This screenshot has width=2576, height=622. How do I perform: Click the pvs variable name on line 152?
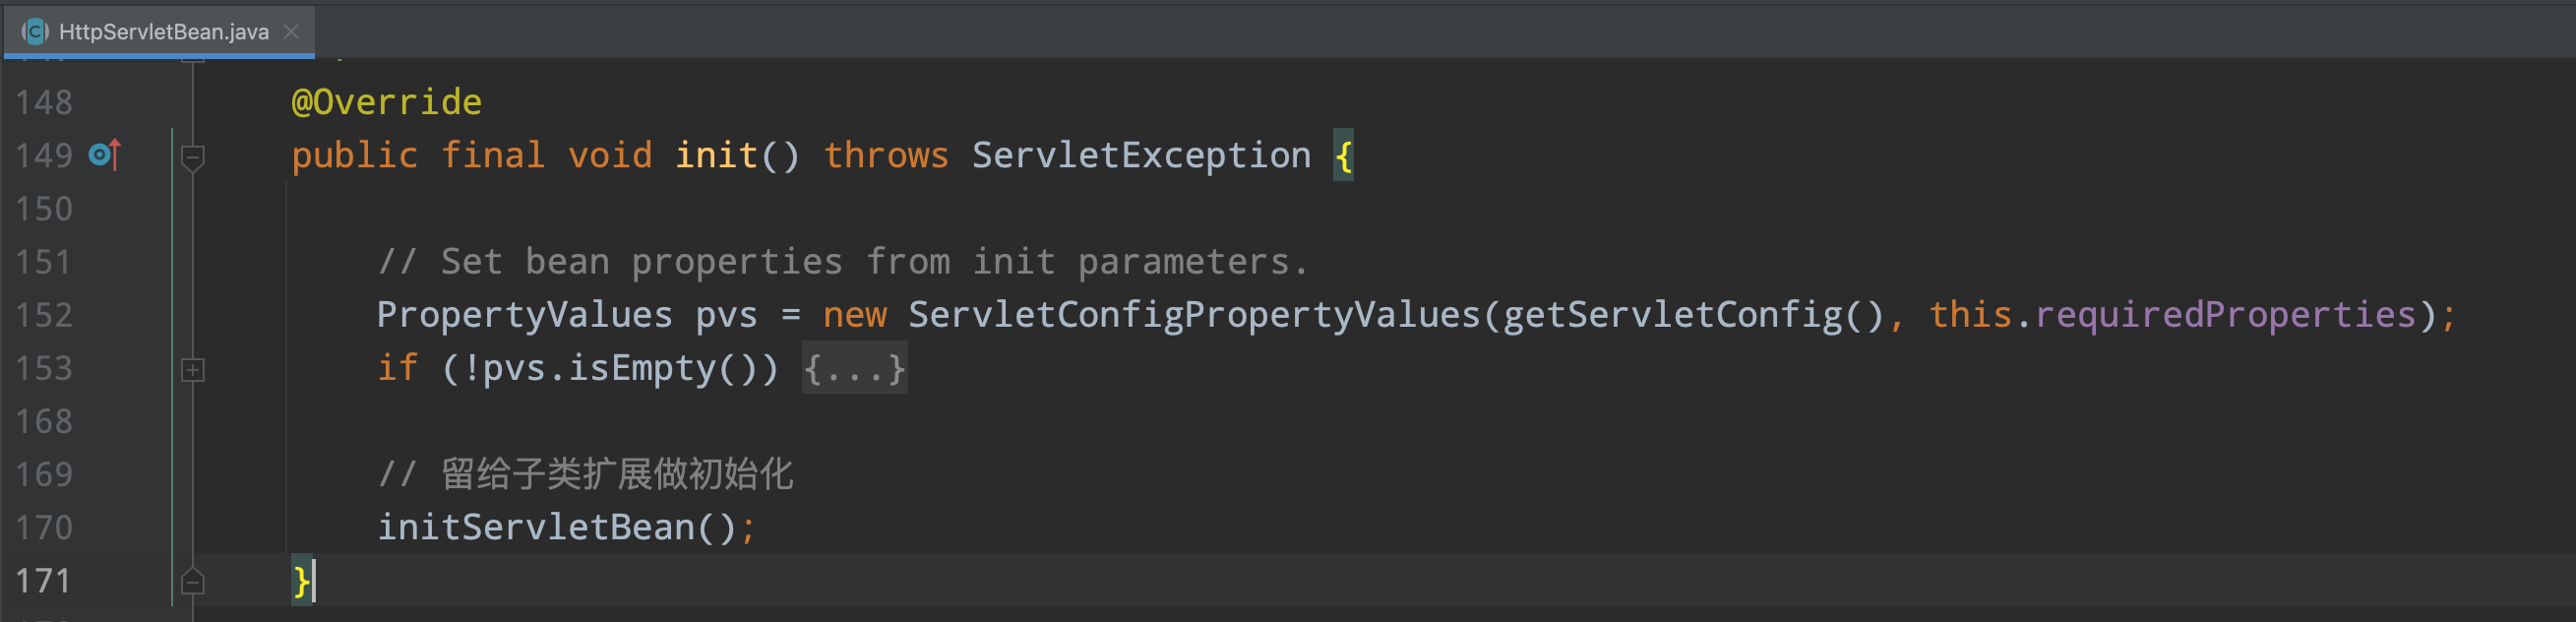pos(726,314)
